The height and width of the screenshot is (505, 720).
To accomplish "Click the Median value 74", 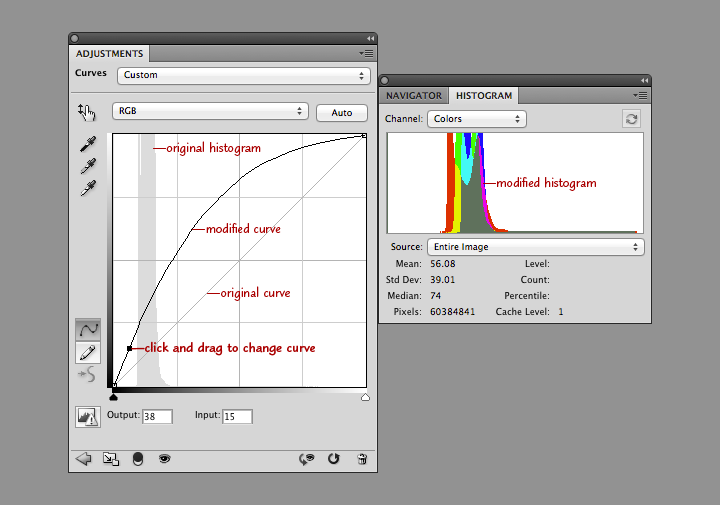I will pos(435,296).
